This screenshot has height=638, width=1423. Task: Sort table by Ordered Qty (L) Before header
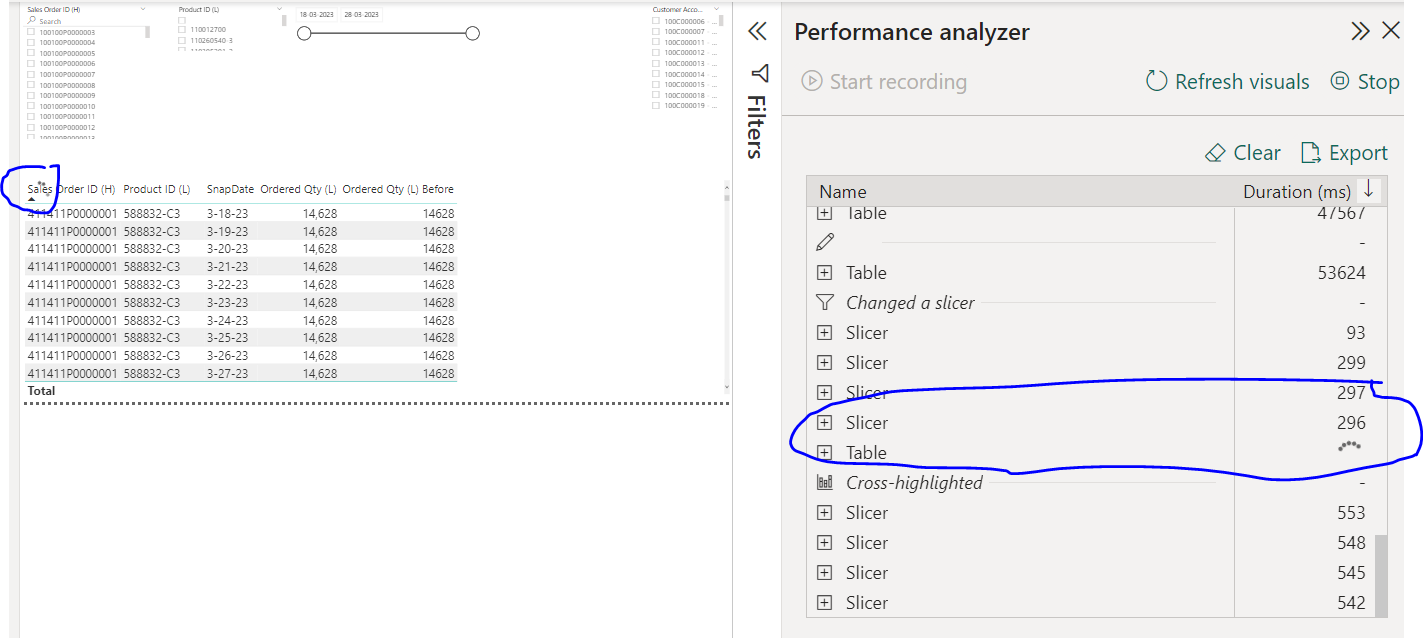pos(398,189)
